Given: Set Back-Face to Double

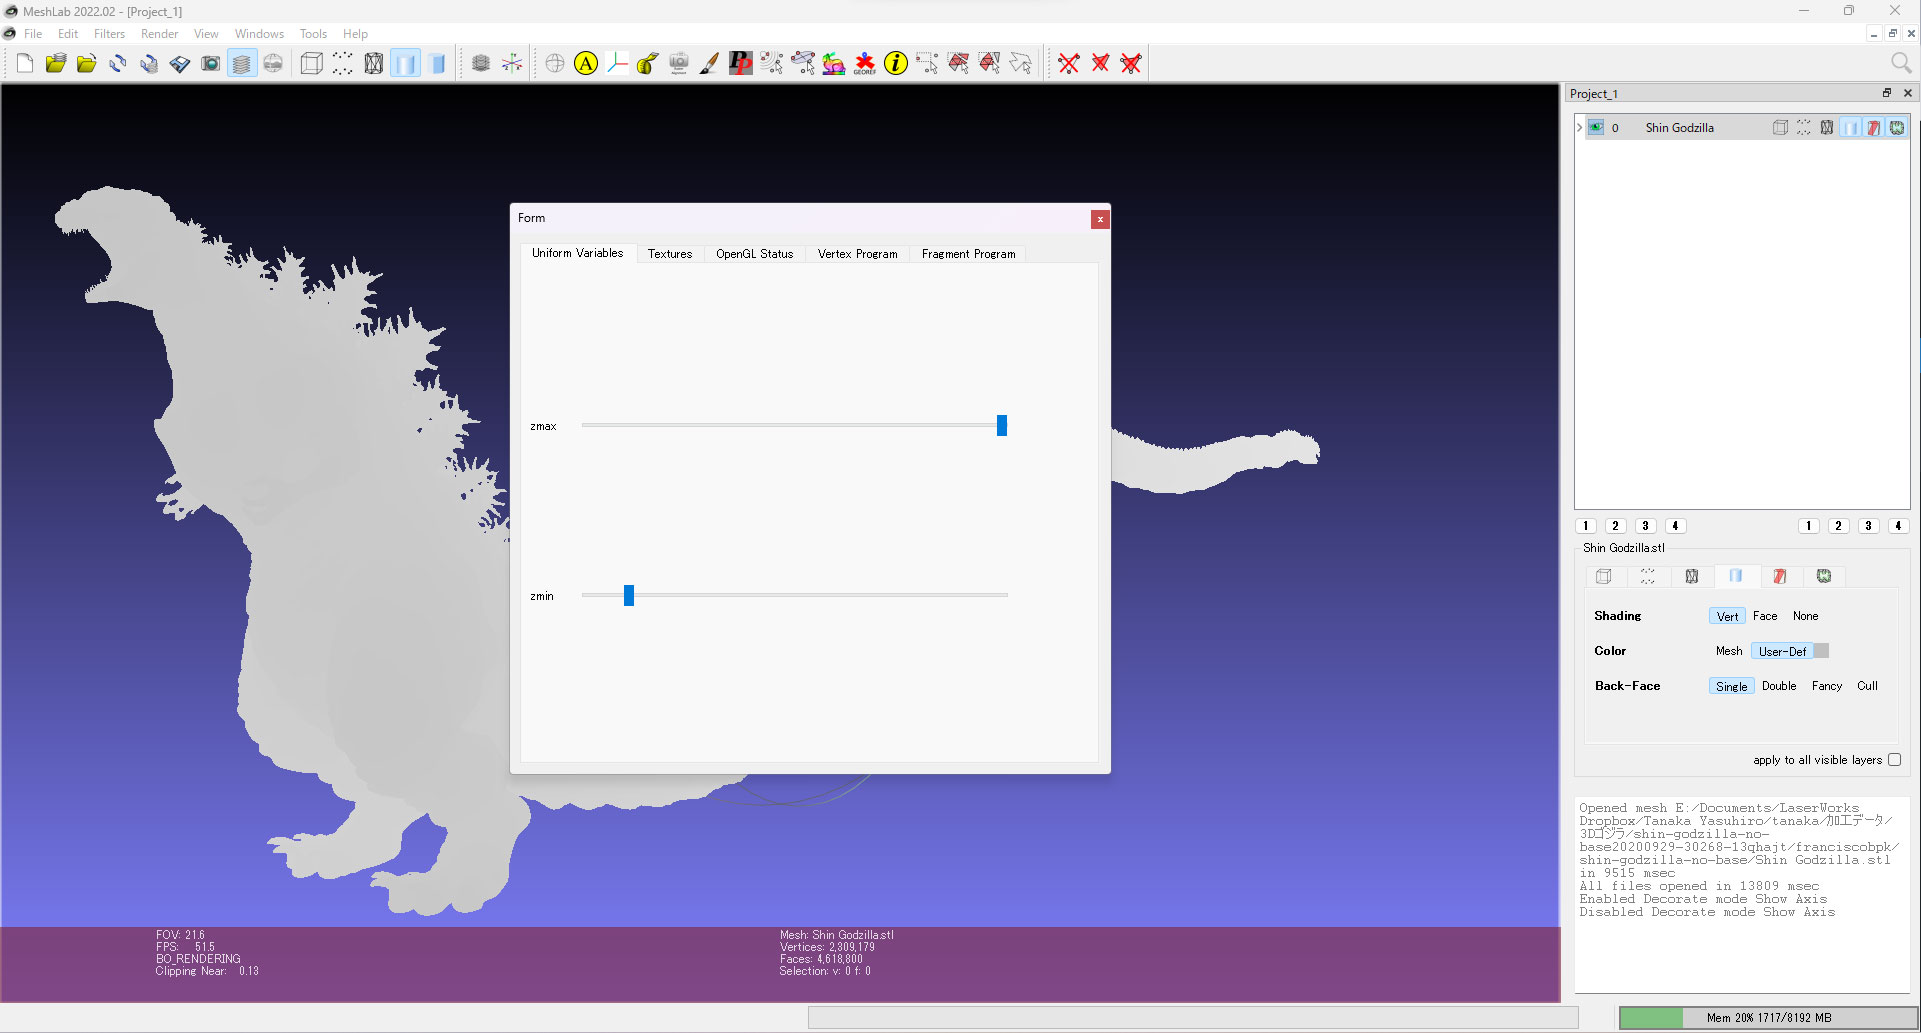Looking at the screenshot, I should pyautogui.click(x=1779, y=686).
